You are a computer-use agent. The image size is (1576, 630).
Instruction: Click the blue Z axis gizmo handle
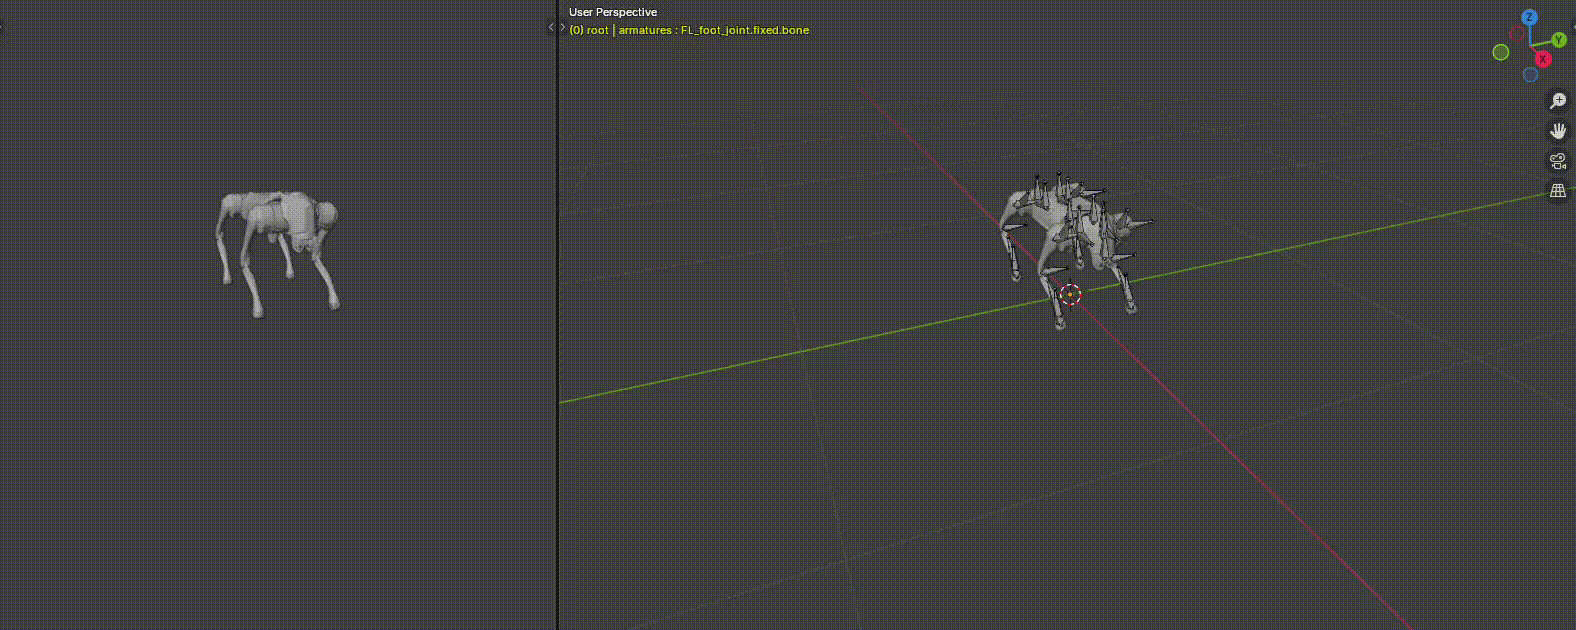(1529, 18)
